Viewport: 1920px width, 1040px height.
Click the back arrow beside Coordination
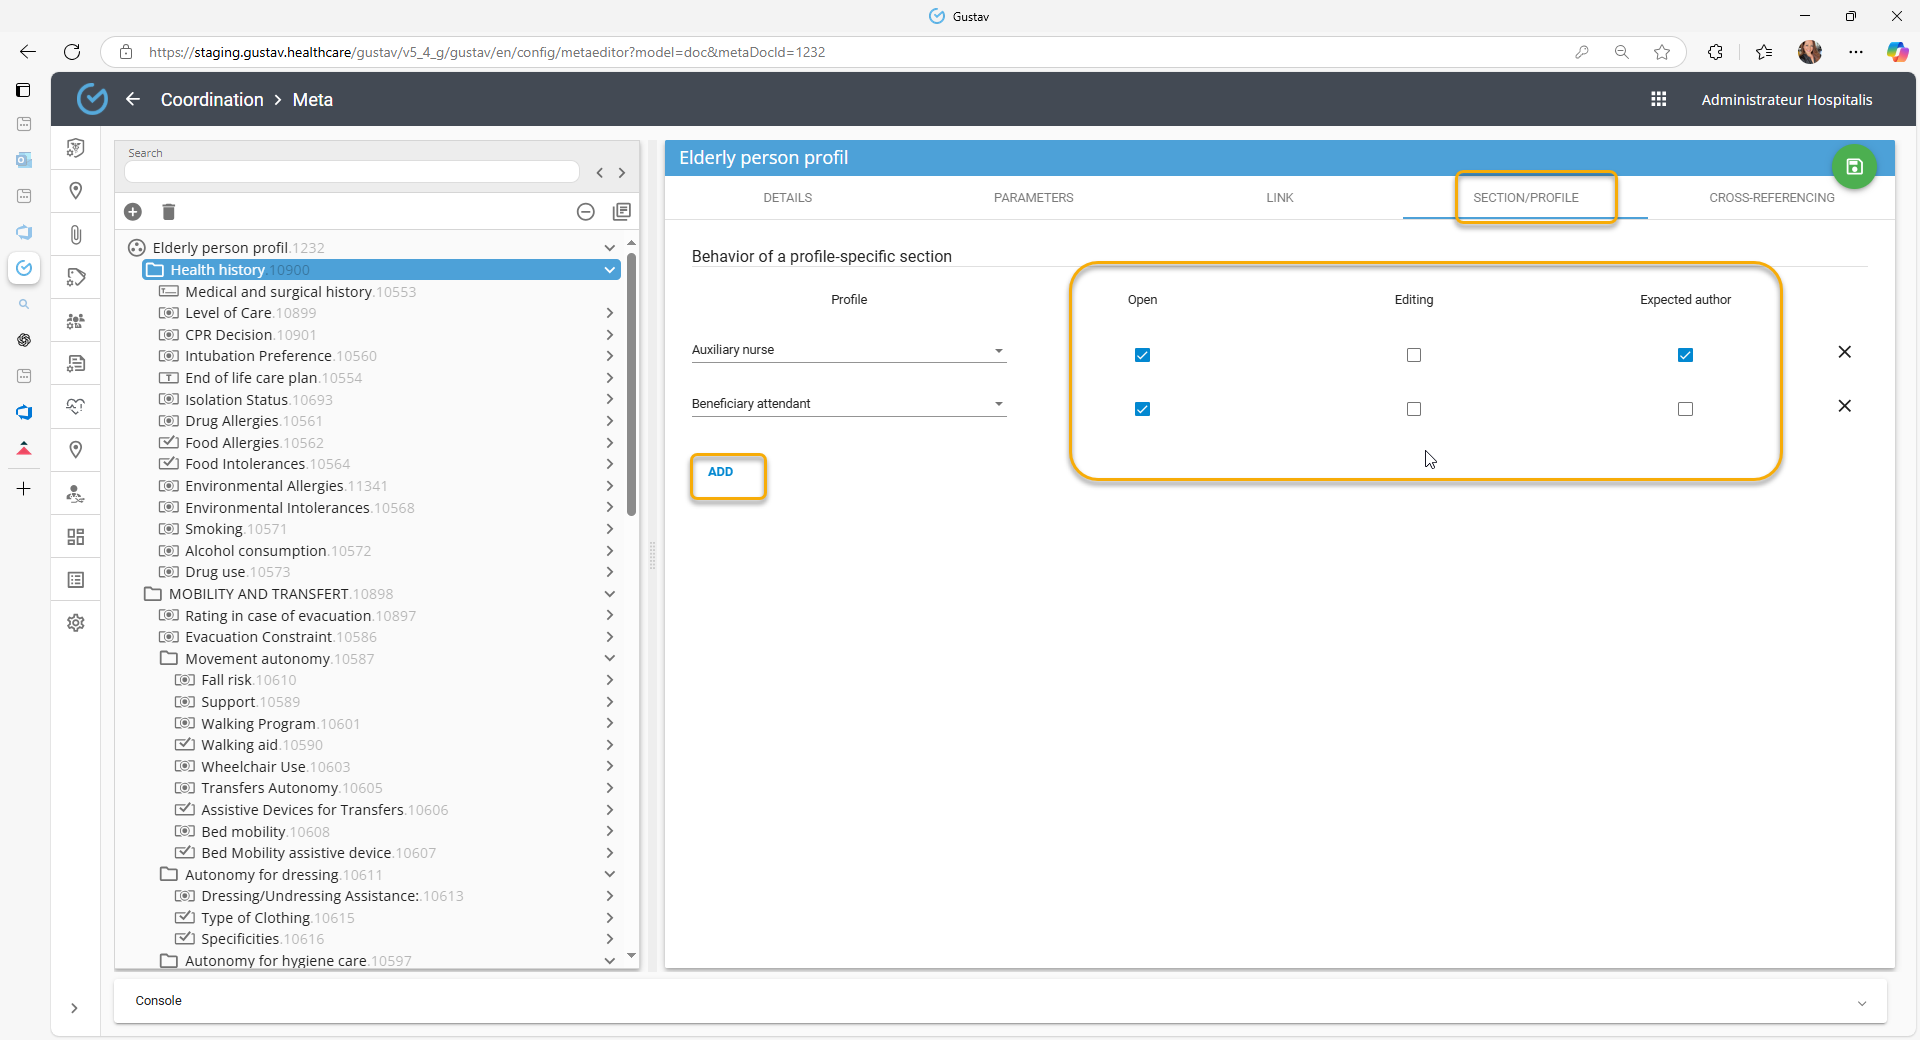point(133,99)
